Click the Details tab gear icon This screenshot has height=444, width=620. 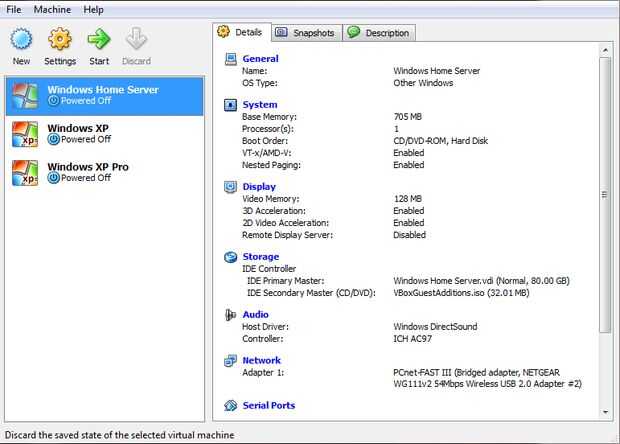click(x=223, y=32)
